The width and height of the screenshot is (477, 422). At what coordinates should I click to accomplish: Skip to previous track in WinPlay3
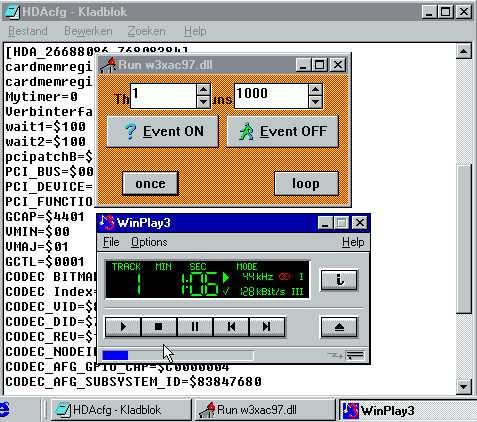point(231,327)
